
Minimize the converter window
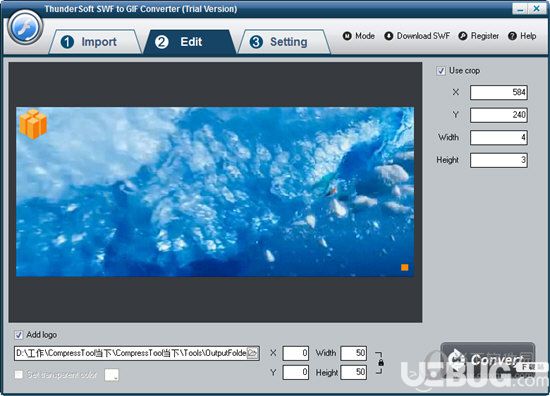[519, 8]
